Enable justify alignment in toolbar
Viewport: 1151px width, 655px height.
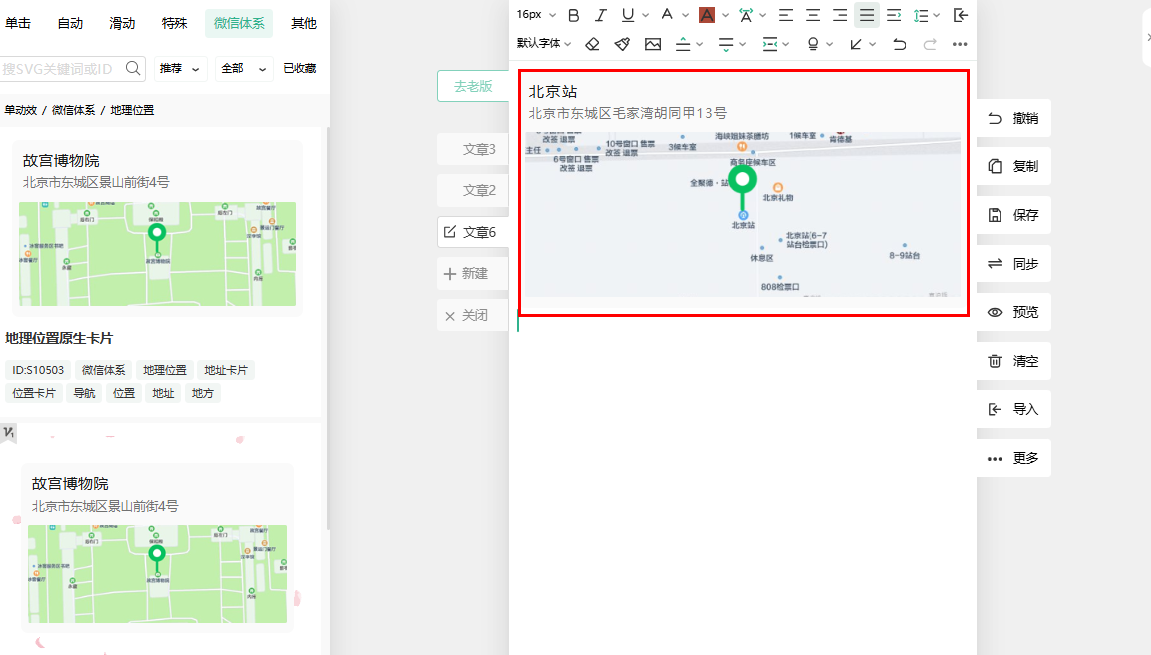866,15
